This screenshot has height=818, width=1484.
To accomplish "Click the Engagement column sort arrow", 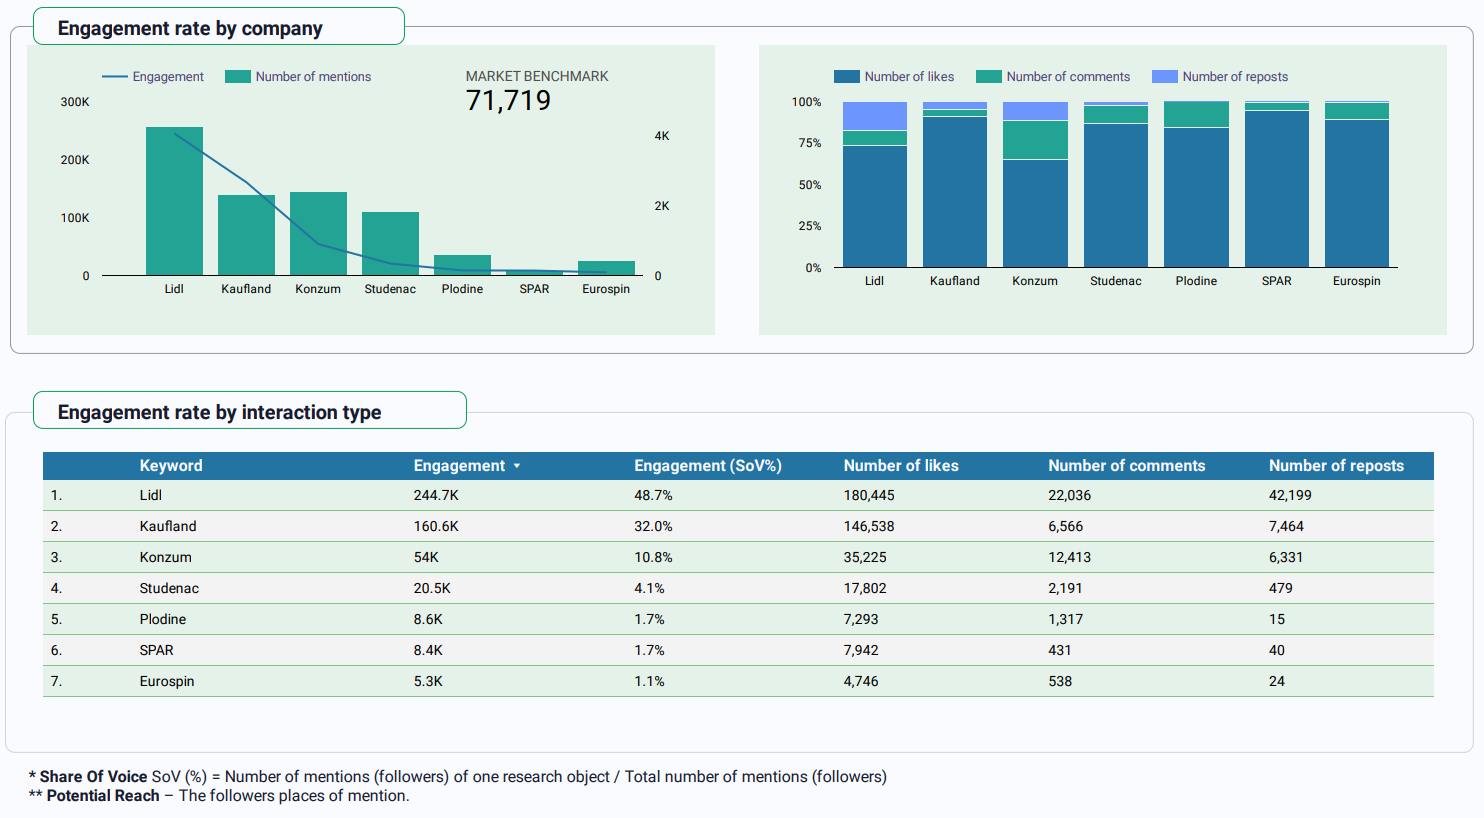I will (x=517, y=466).
